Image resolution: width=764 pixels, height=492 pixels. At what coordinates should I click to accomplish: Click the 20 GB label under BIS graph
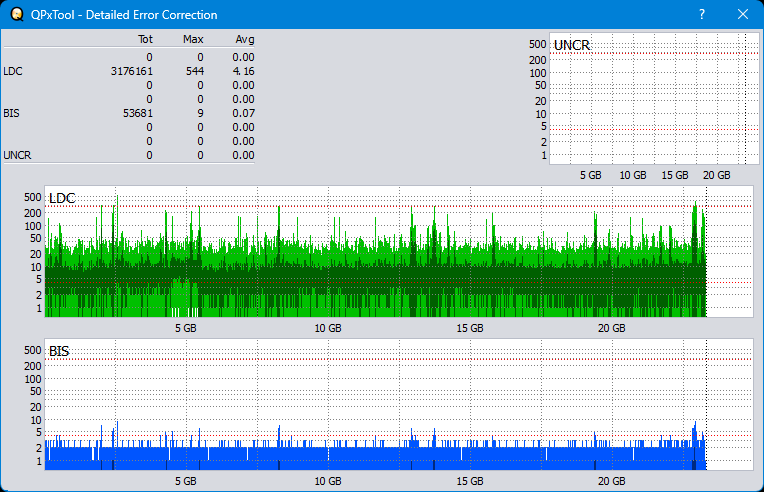(611, 481)
